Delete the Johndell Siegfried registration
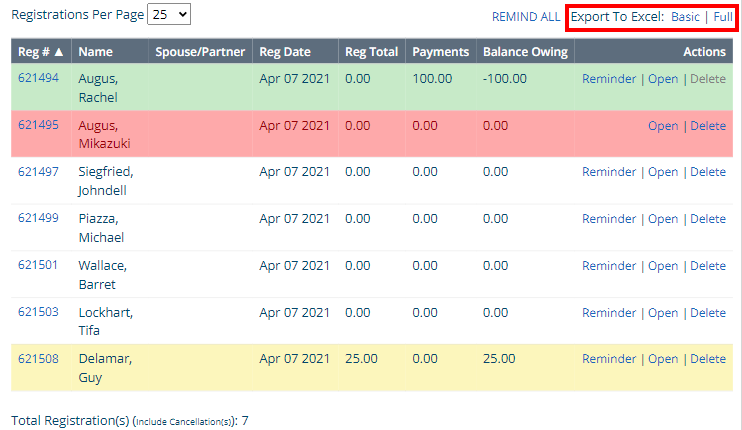The height and width of the screenshot is (430, 742). coord(708,172)
